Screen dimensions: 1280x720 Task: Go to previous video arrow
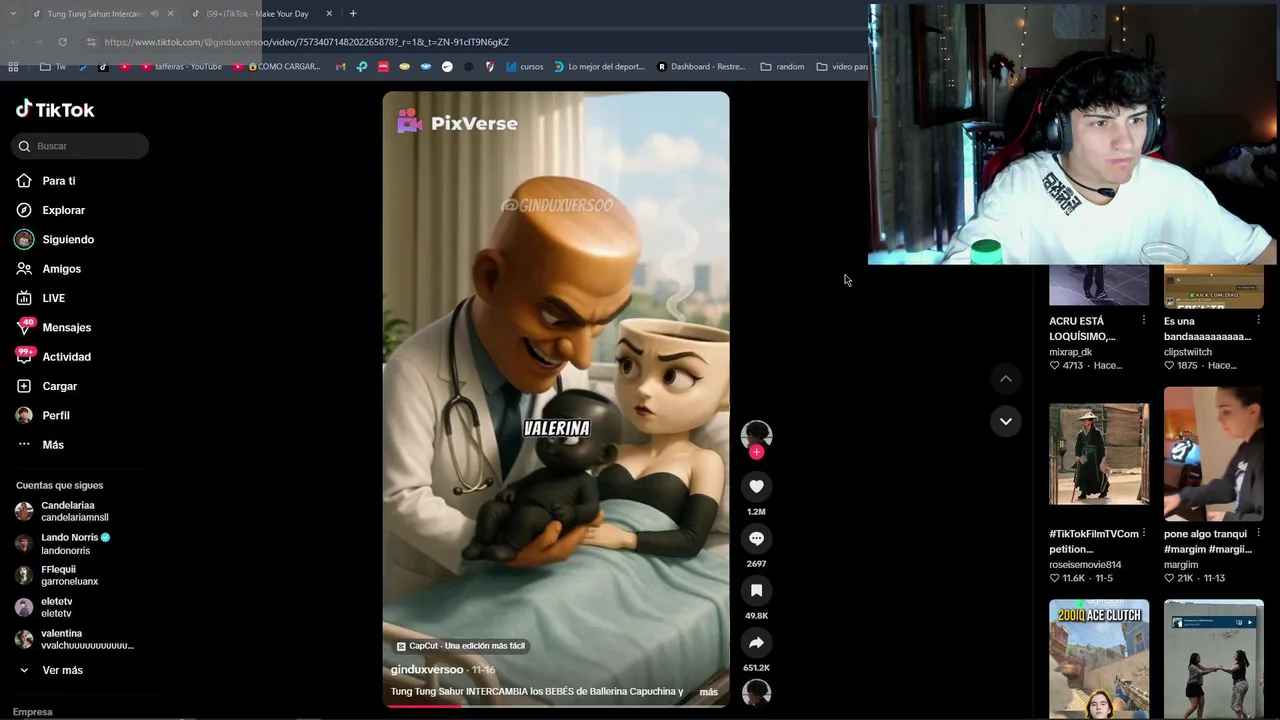1006,379
